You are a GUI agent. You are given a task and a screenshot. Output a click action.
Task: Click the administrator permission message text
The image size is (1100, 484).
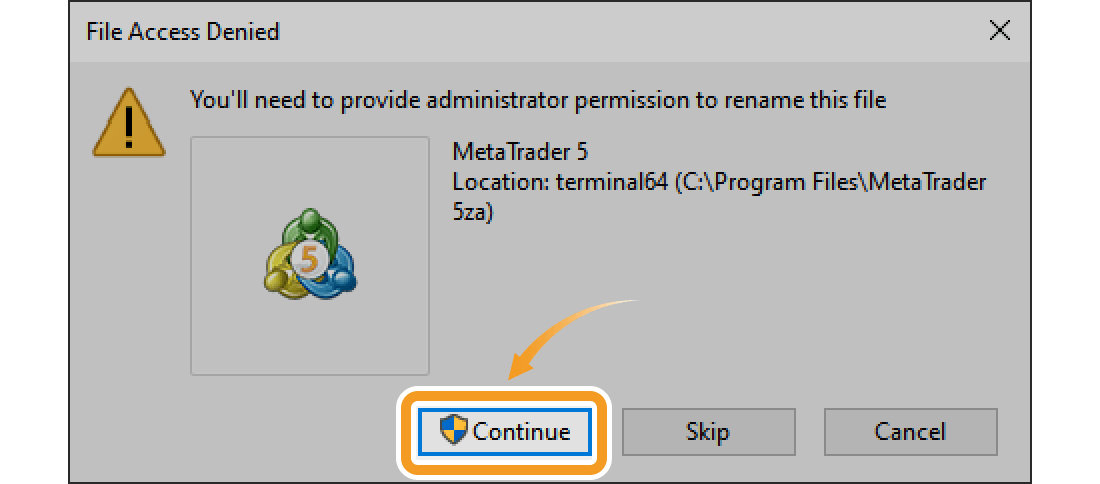tap(538, 100)
